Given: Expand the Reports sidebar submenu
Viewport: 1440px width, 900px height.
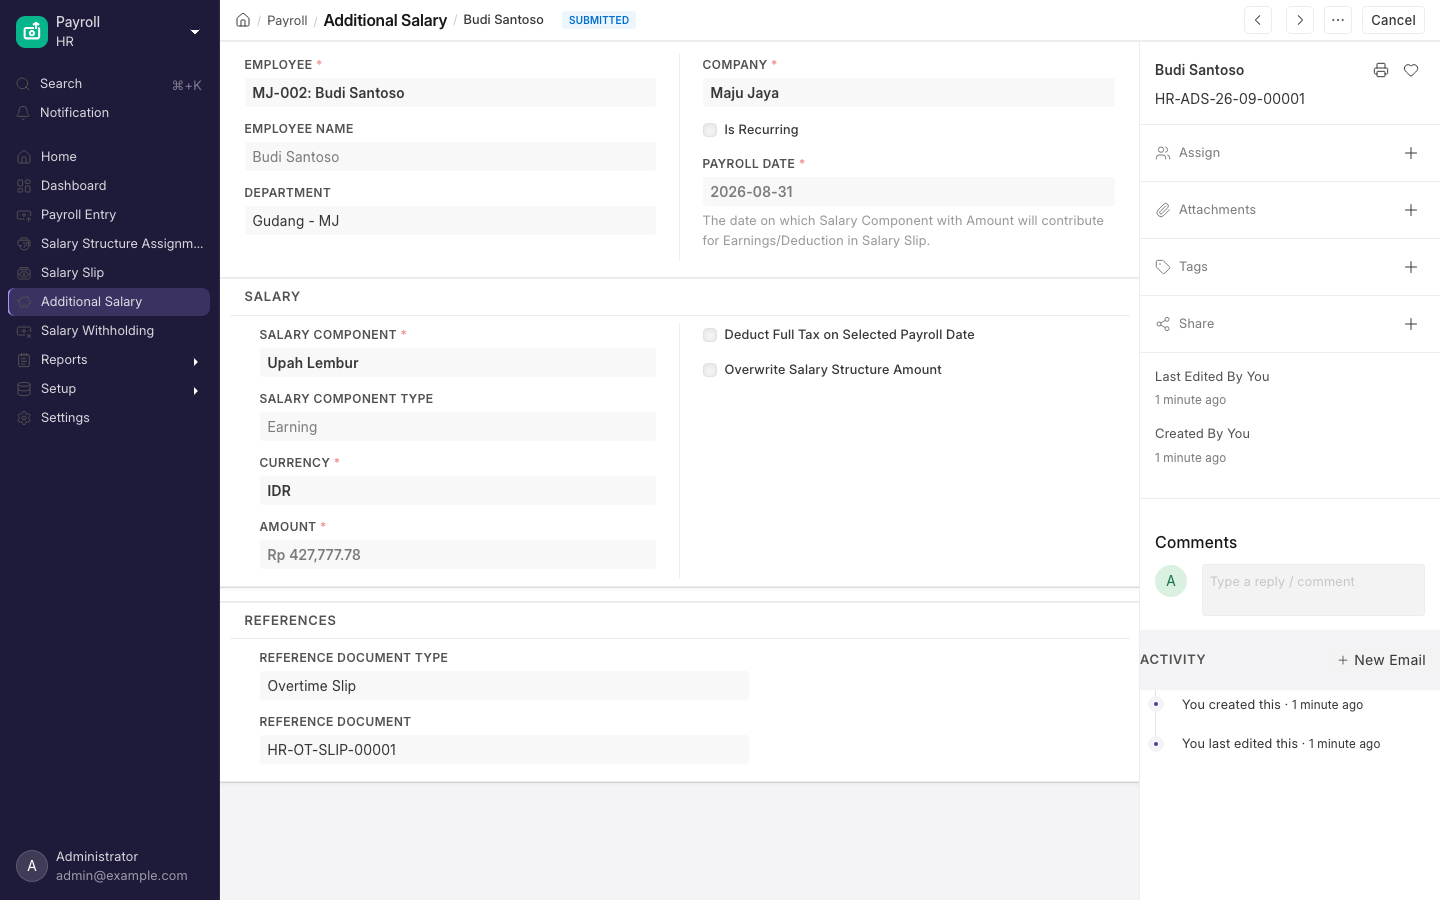Looking at the screenshot, I should 196,361.
